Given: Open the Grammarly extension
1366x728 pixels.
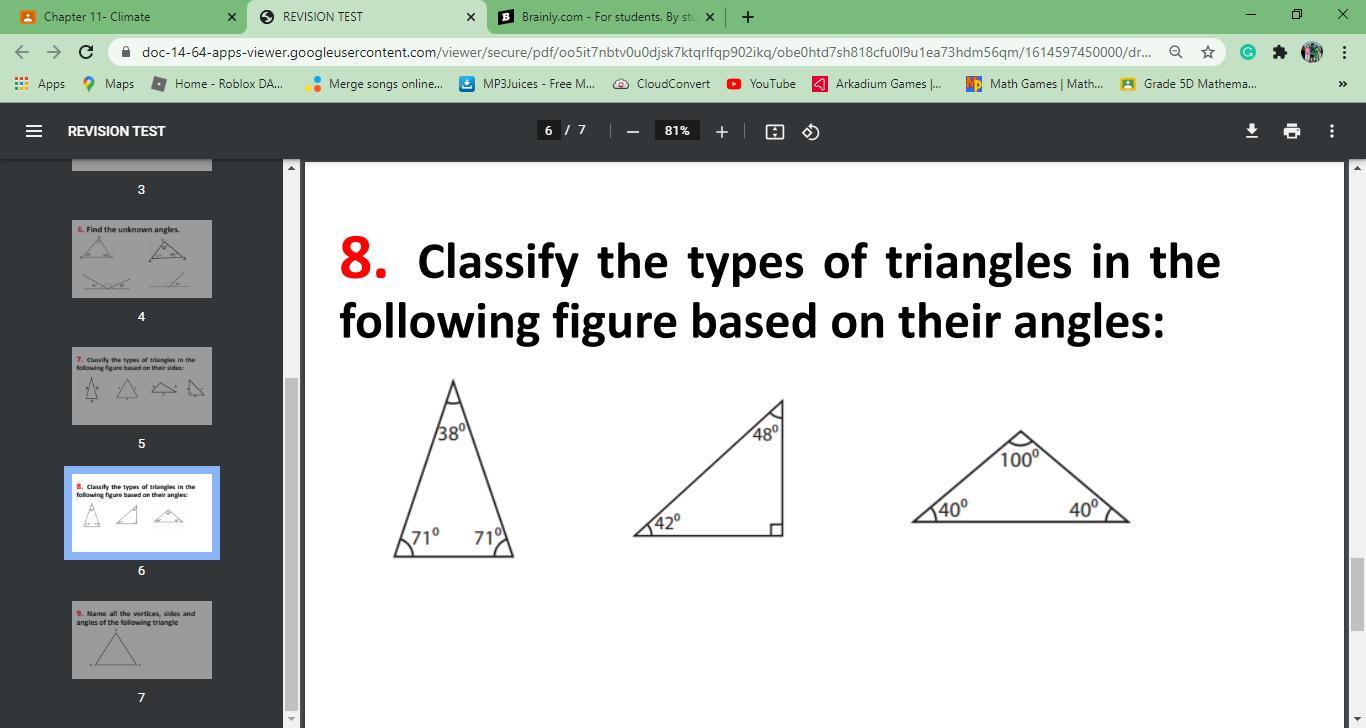Looking at the screenshot, I should (x=1248, y=52).
